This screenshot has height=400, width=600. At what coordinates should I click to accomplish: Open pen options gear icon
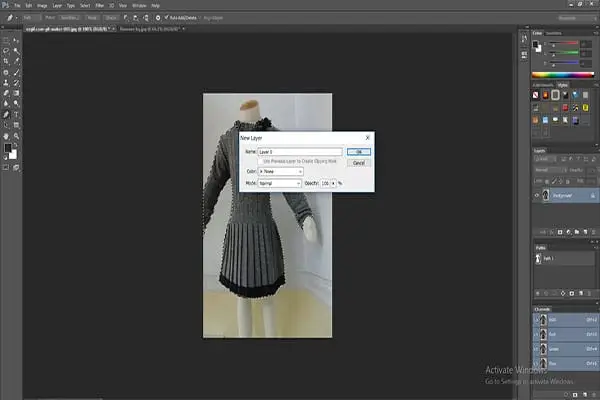(x=158, y=18)
